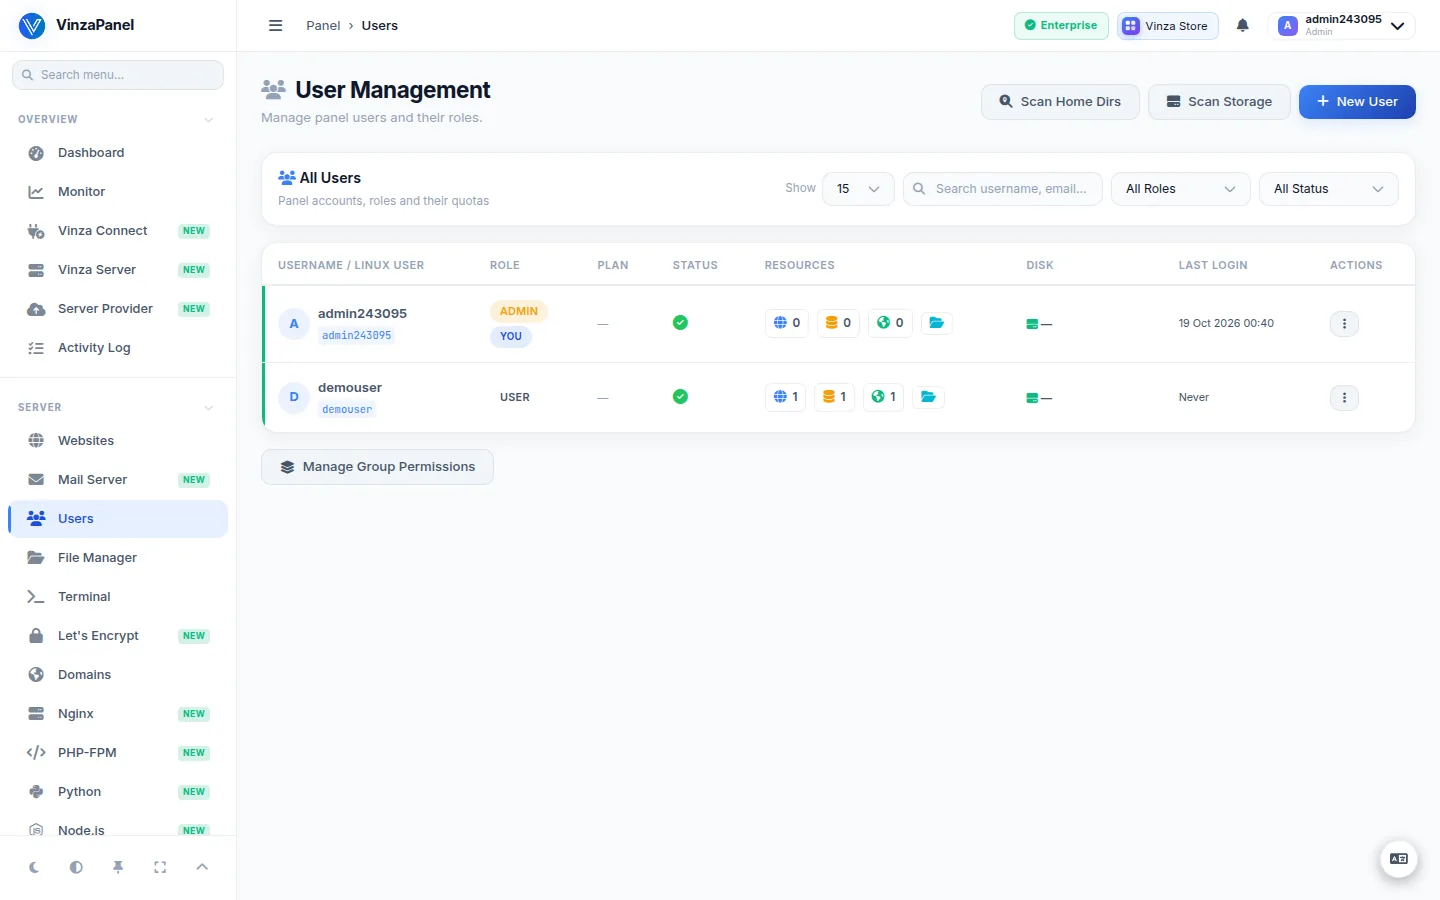Click the Websites globe icon

point(36,441)
